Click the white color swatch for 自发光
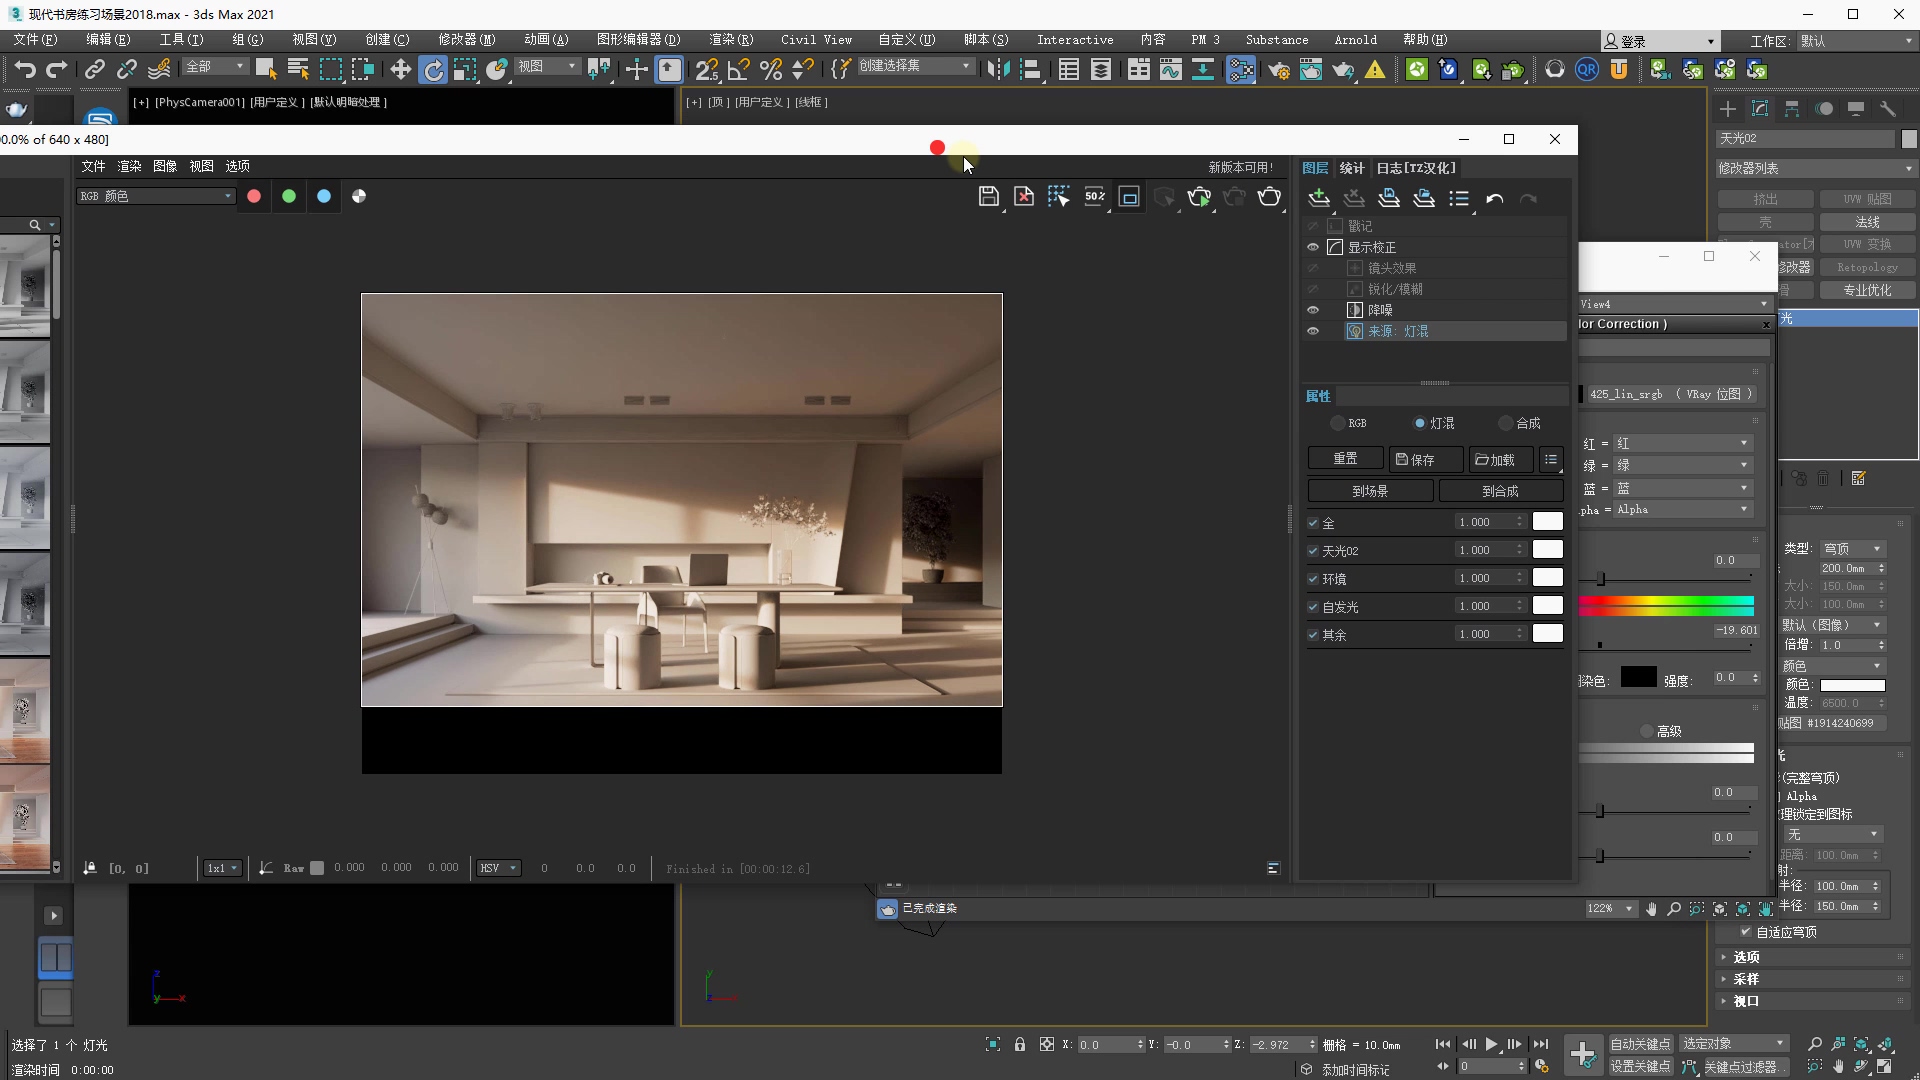Screen dimensions: 1920x1080 click(x=1547, y=606)
